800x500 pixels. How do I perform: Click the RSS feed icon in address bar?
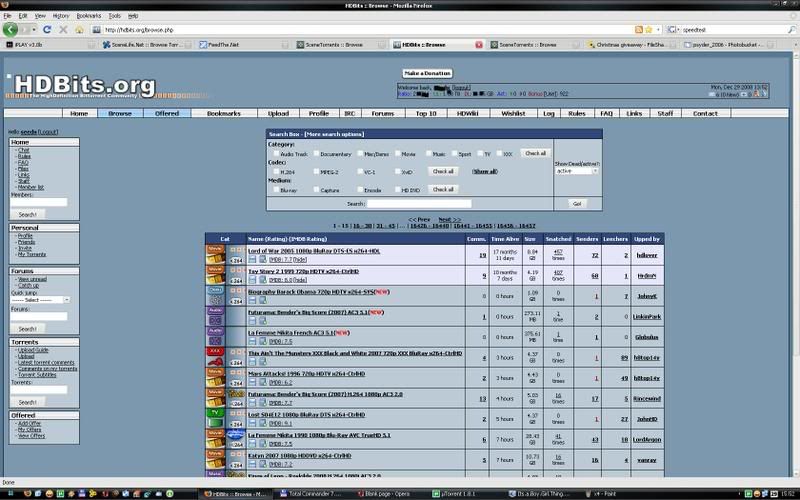click(x=638, y=30)
